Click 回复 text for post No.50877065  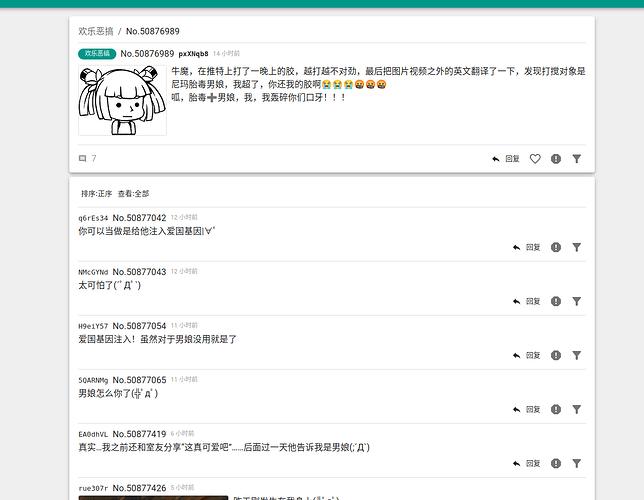coord(533,409)
